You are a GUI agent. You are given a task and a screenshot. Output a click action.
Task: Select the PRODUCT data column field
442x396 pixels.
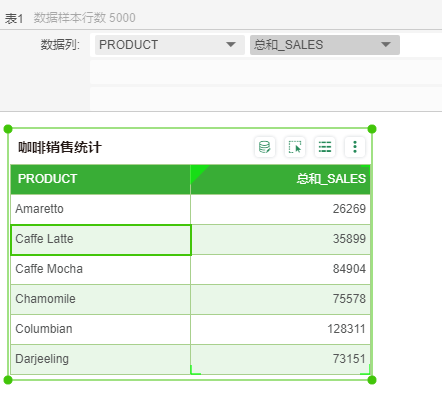pyautogui.click(x=170, y=45)
